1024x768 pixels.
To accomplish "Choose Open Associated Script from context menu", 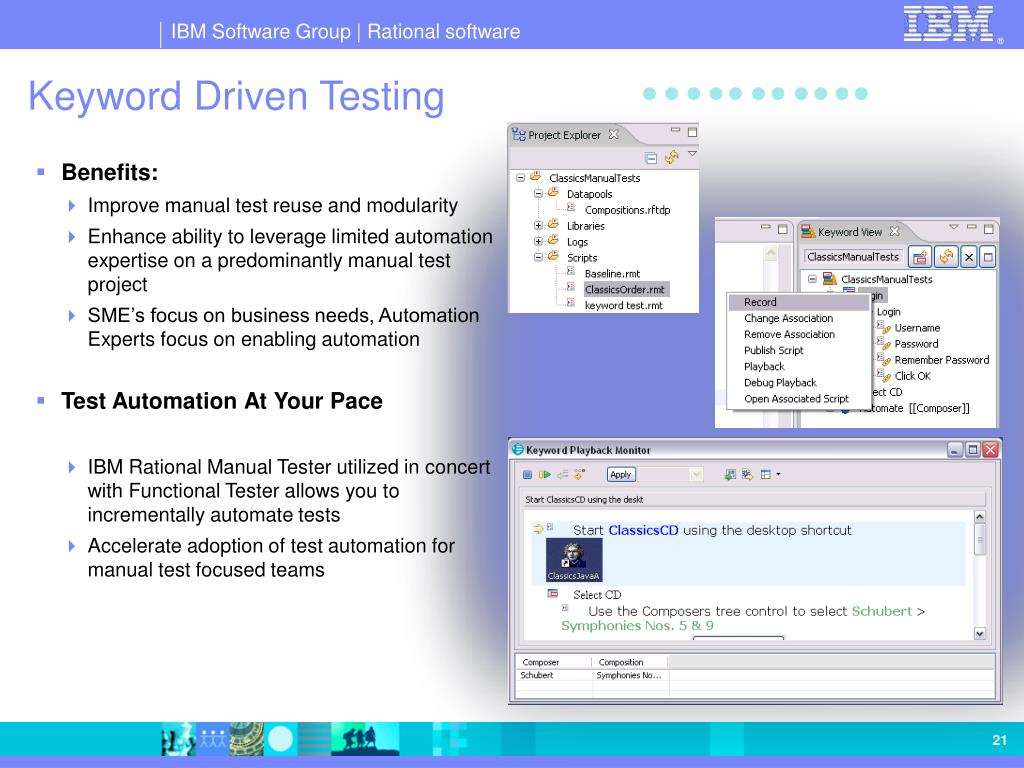I will (798, 399).
